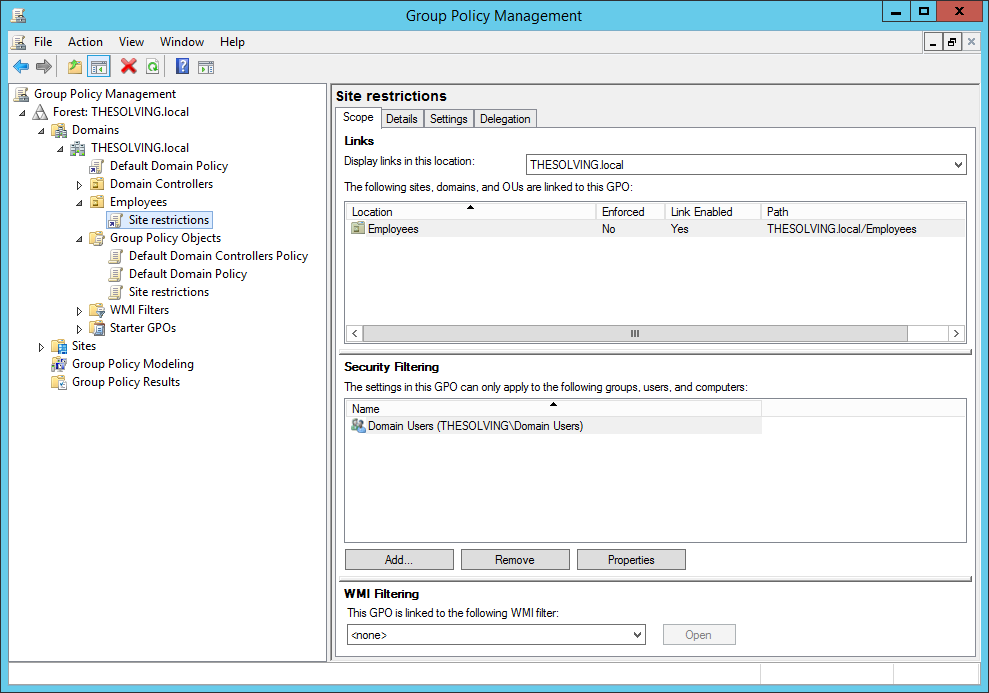The height and width of the screenshot is (693, 989).
Task: Collapse the Group Policy Objects node
Action: 79,239
